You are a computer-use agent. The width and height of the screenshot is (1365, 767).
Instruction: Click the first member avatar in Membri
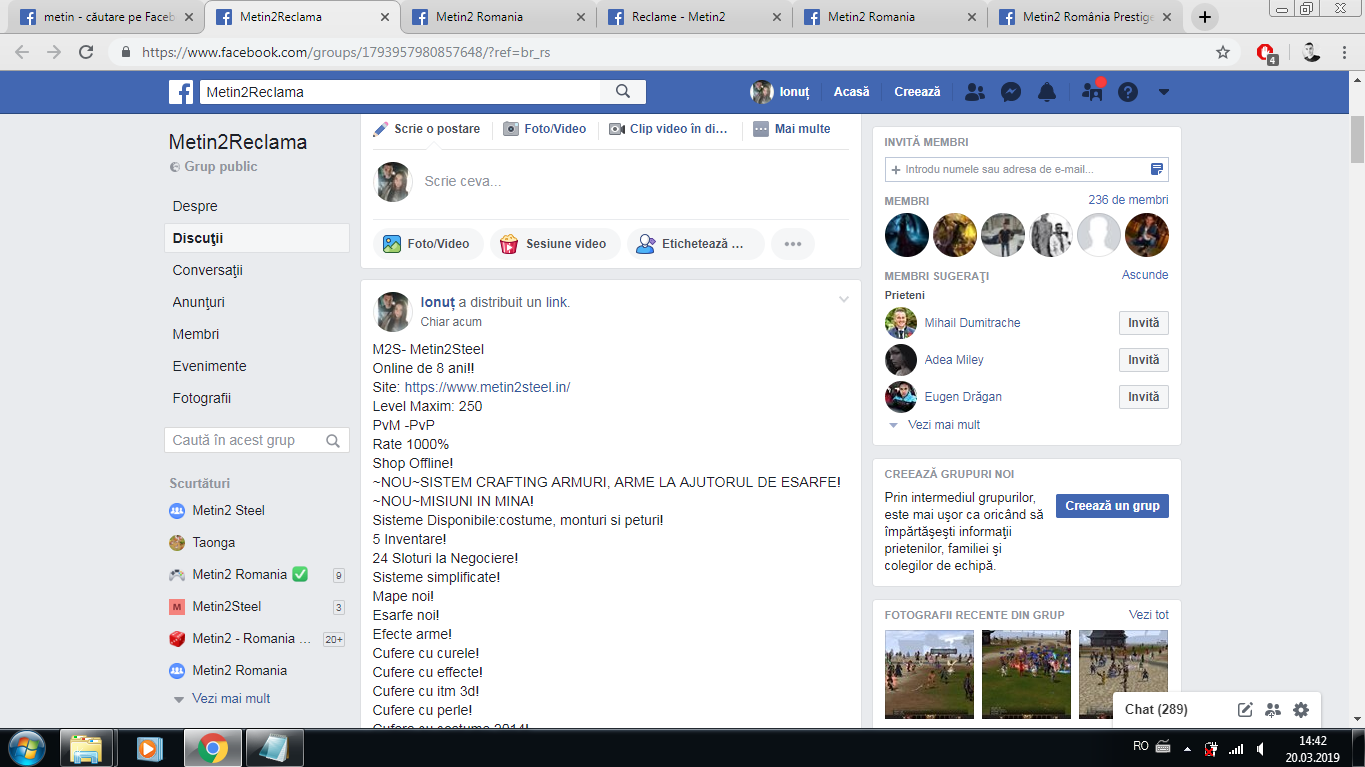tap(907, 235)
